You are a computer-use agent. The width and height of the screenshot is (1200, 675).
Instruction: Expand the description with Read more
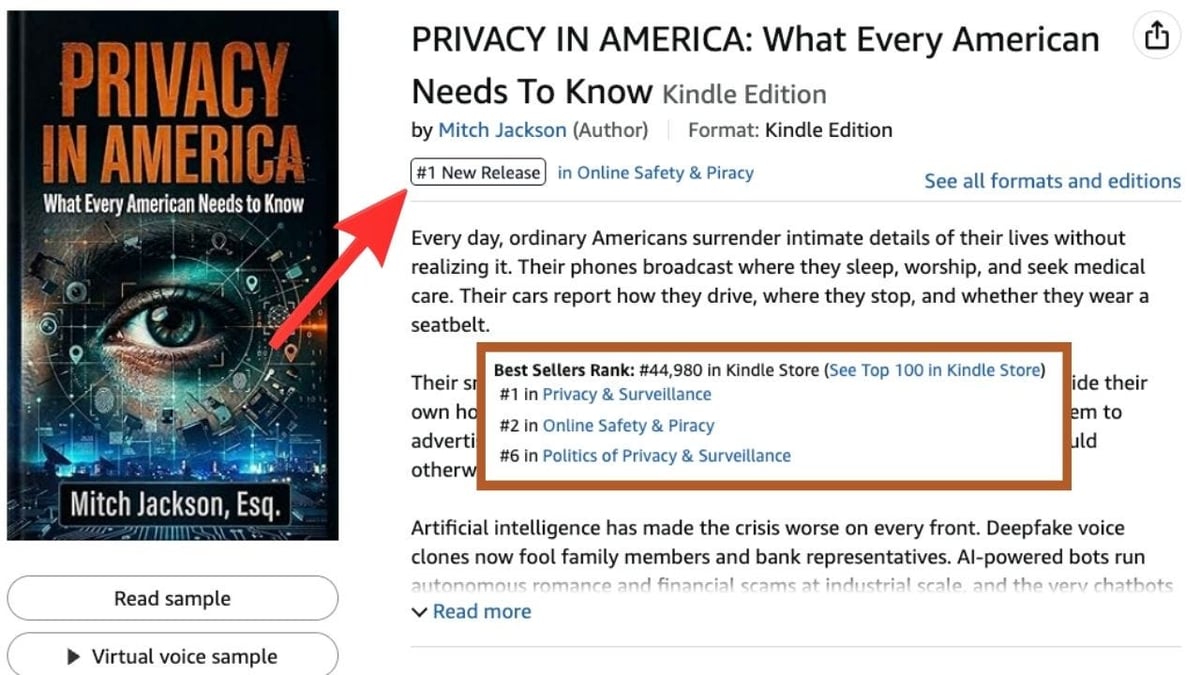click(472, 611)
